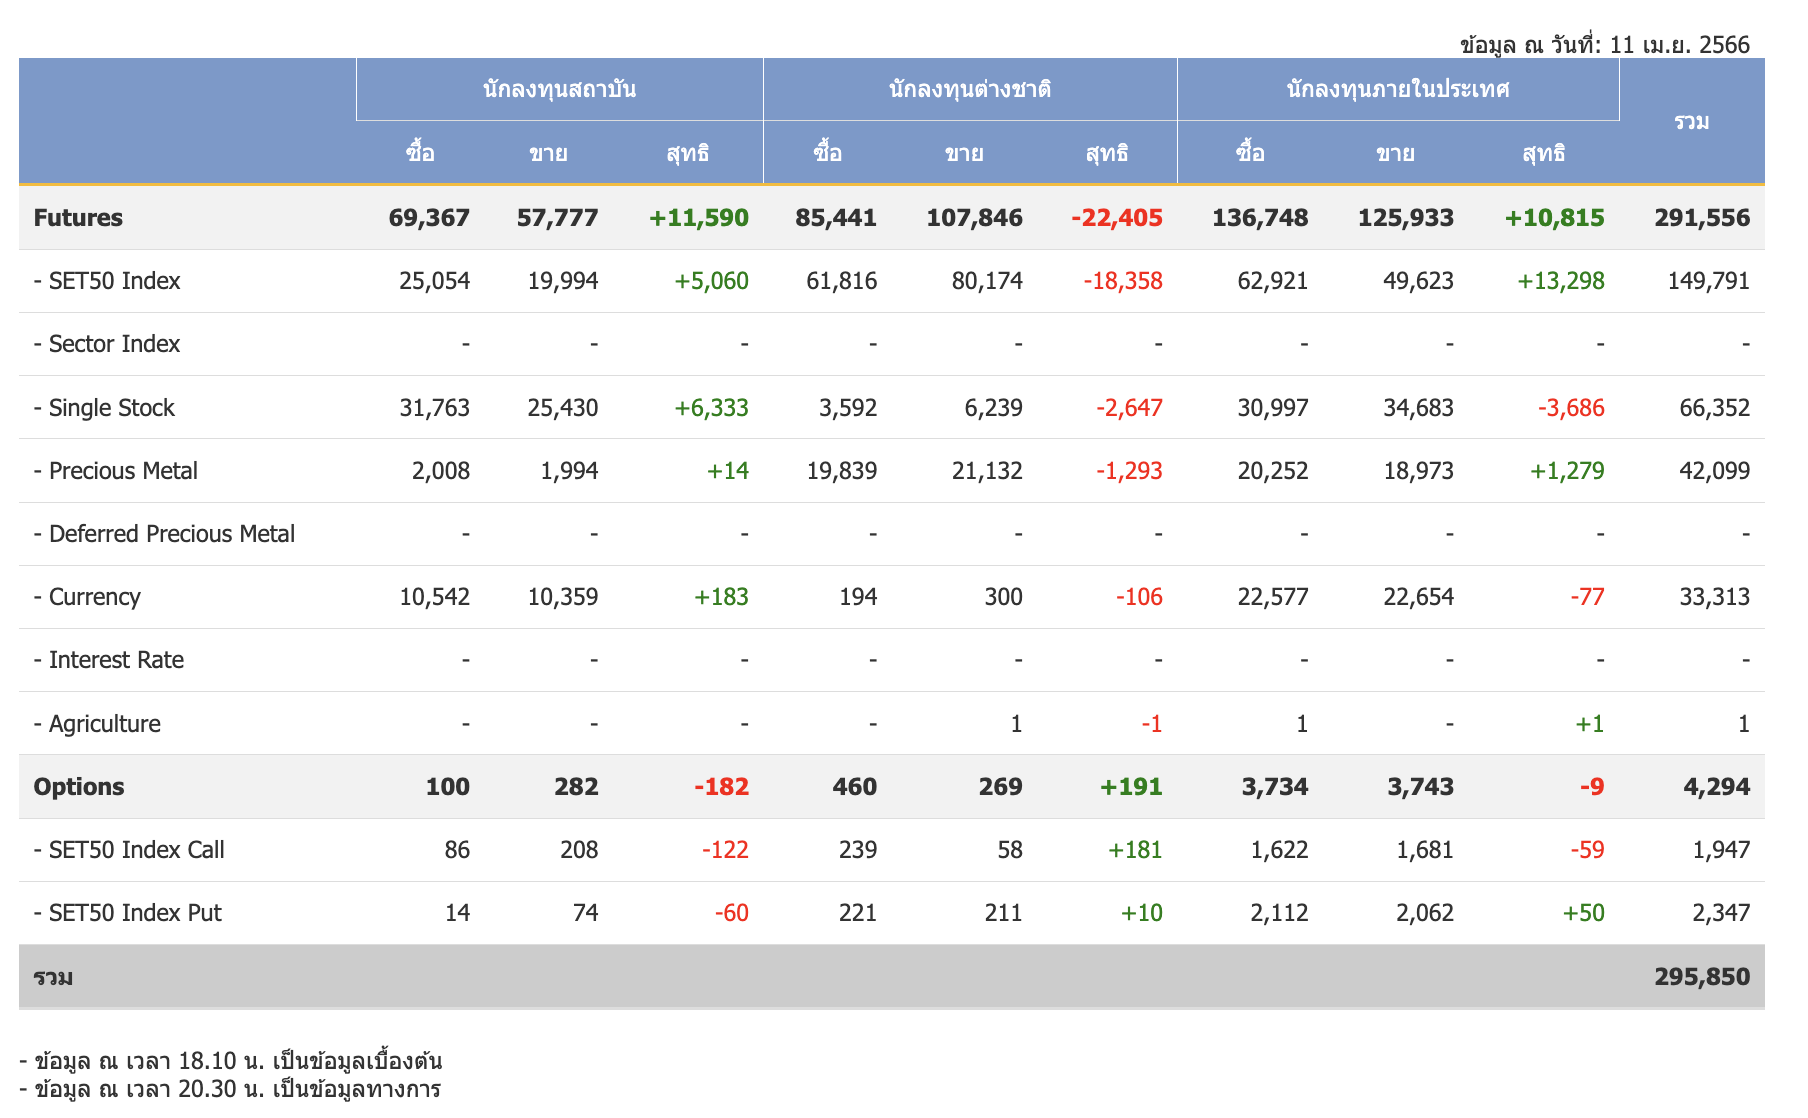The width and height of the screenshot is (1808, 1118).
Task: Click SET50 Index Put local buy 2,112
Action: pyautogui.click(x=1279, y=913)
